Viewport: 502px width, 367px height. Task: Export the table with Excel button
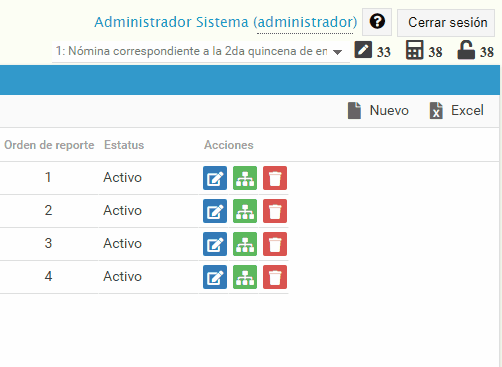pos(457,110)
